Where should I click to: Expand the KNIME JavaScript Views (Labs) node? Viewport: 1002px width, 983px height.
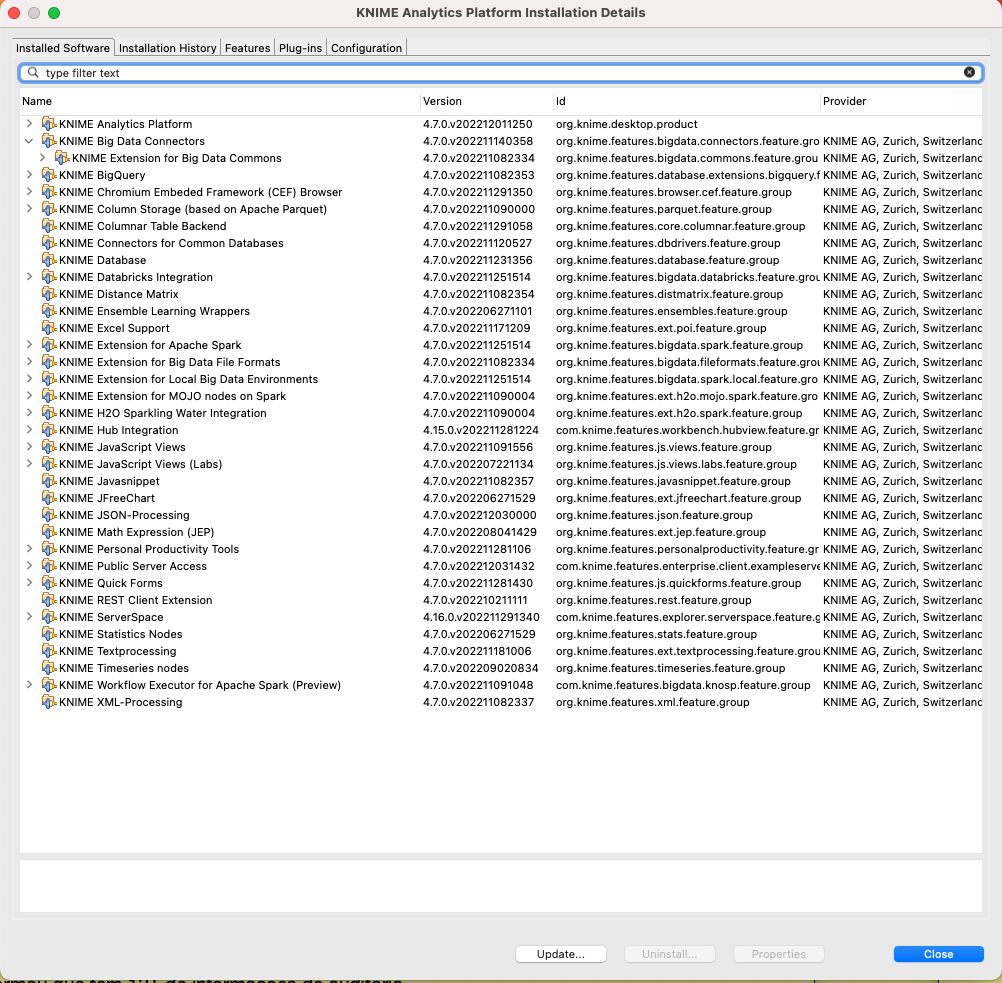point(29,463)
